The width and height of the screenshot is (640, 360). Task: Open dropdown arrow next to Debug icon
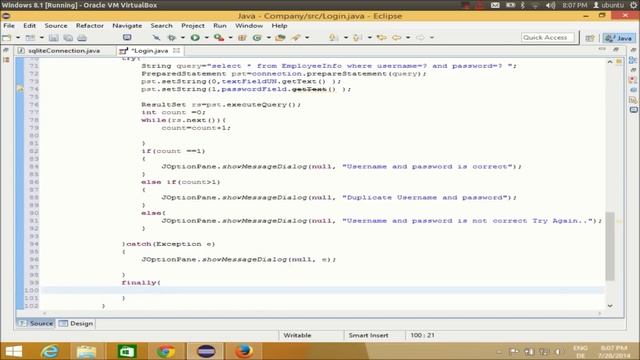coord(182,38)
